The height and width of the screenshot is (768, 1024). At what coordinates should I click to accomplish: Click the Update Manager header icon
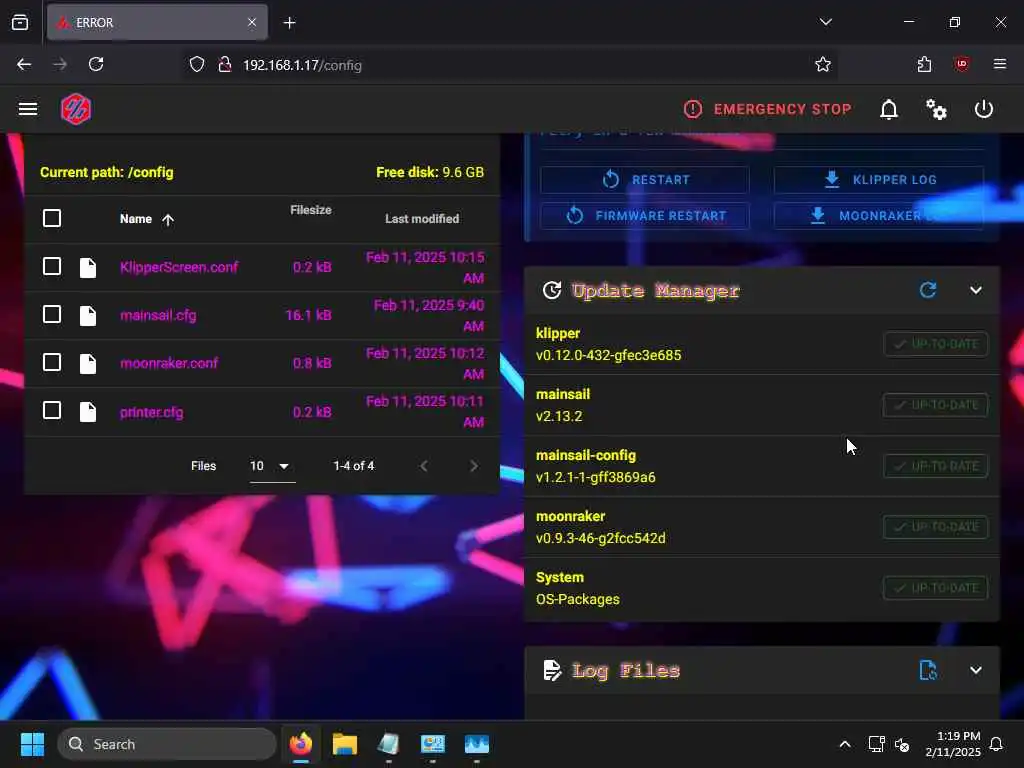click(552, 290)
